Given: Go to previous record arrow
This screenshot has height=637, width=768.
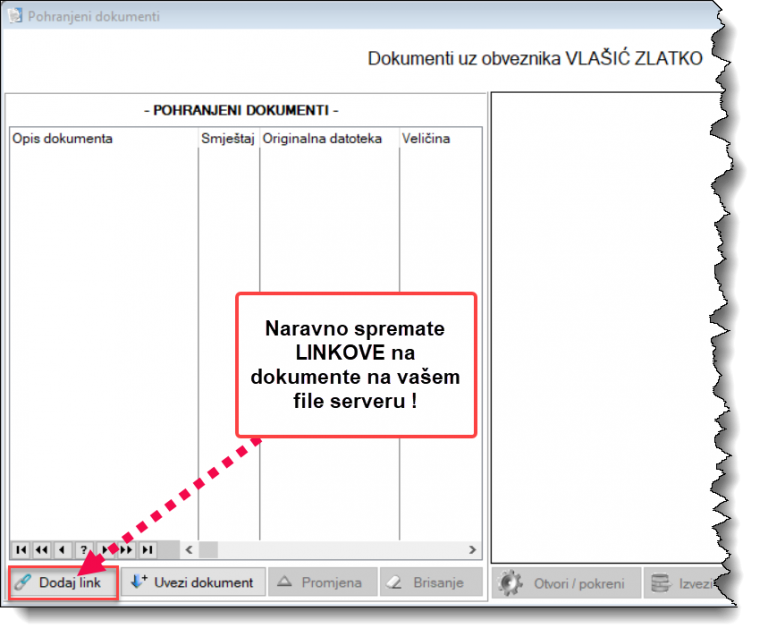Looking at the screenshot, I should (x=63, y=550).
